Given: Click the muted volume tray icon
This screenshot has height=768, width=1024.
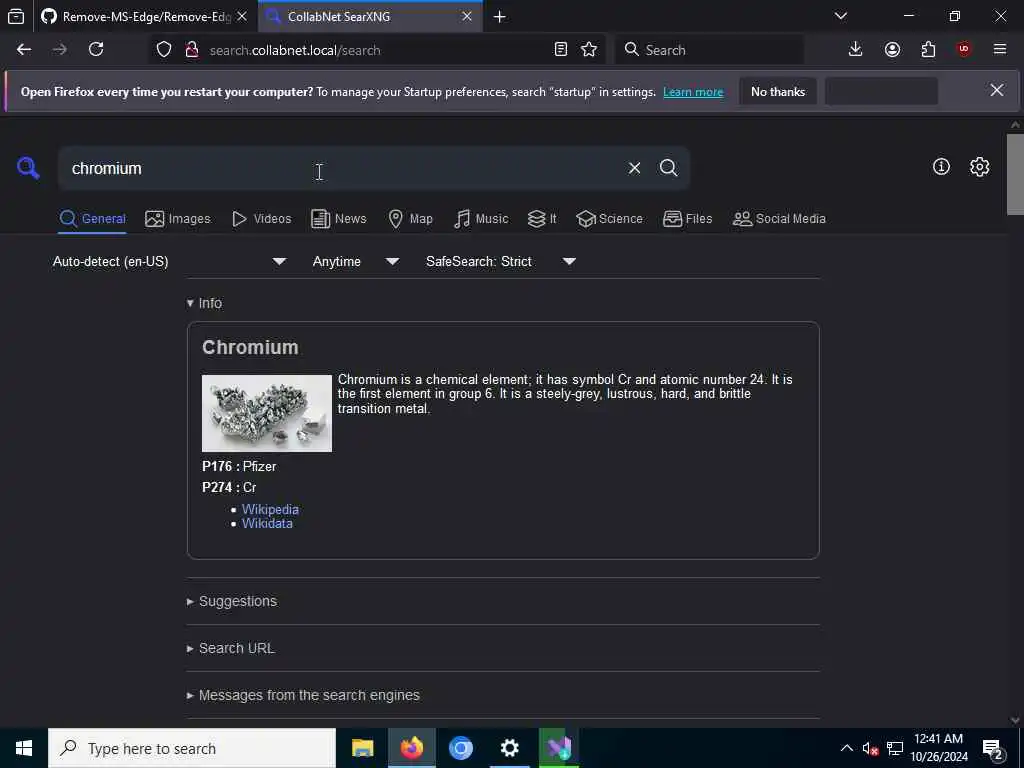Looking at the screenshot, I should [870, 749].
